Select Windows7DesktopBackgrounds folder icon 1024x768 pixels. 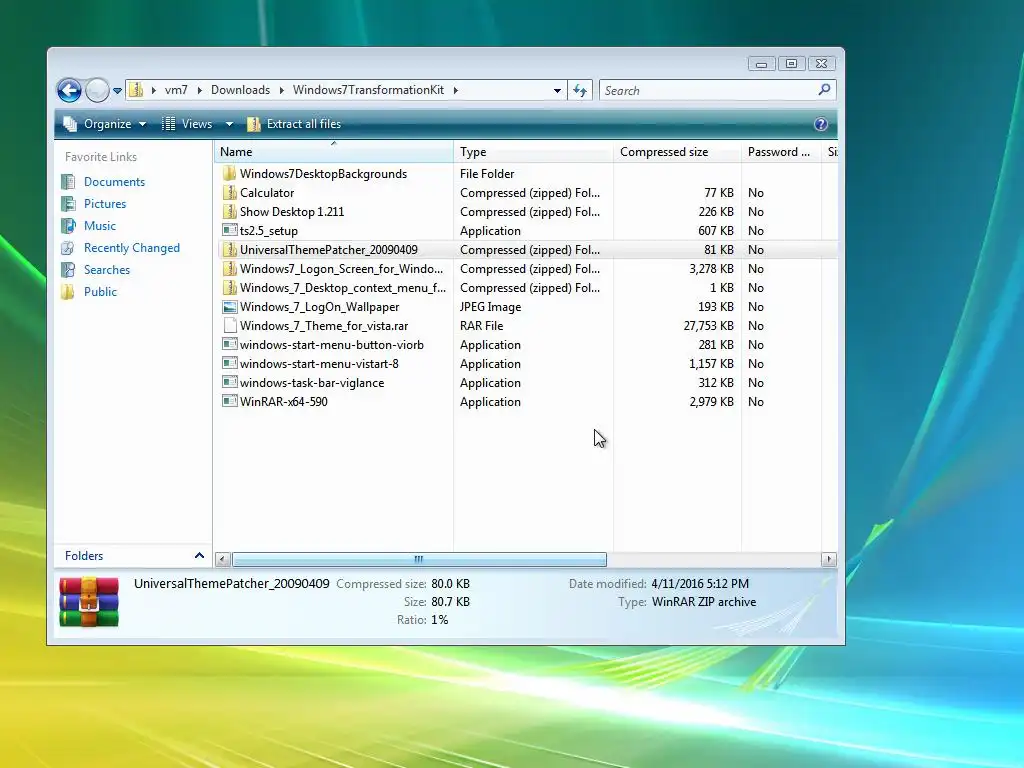229,174
